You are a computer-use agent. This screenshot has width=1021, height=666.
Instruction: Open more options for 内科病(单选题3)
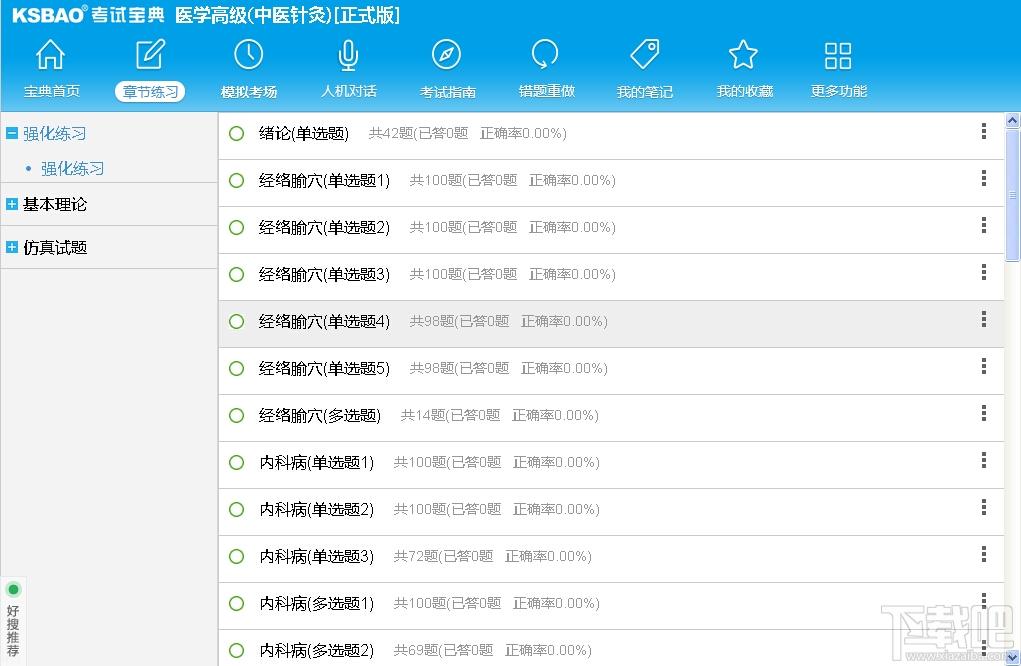coord(984,554)
